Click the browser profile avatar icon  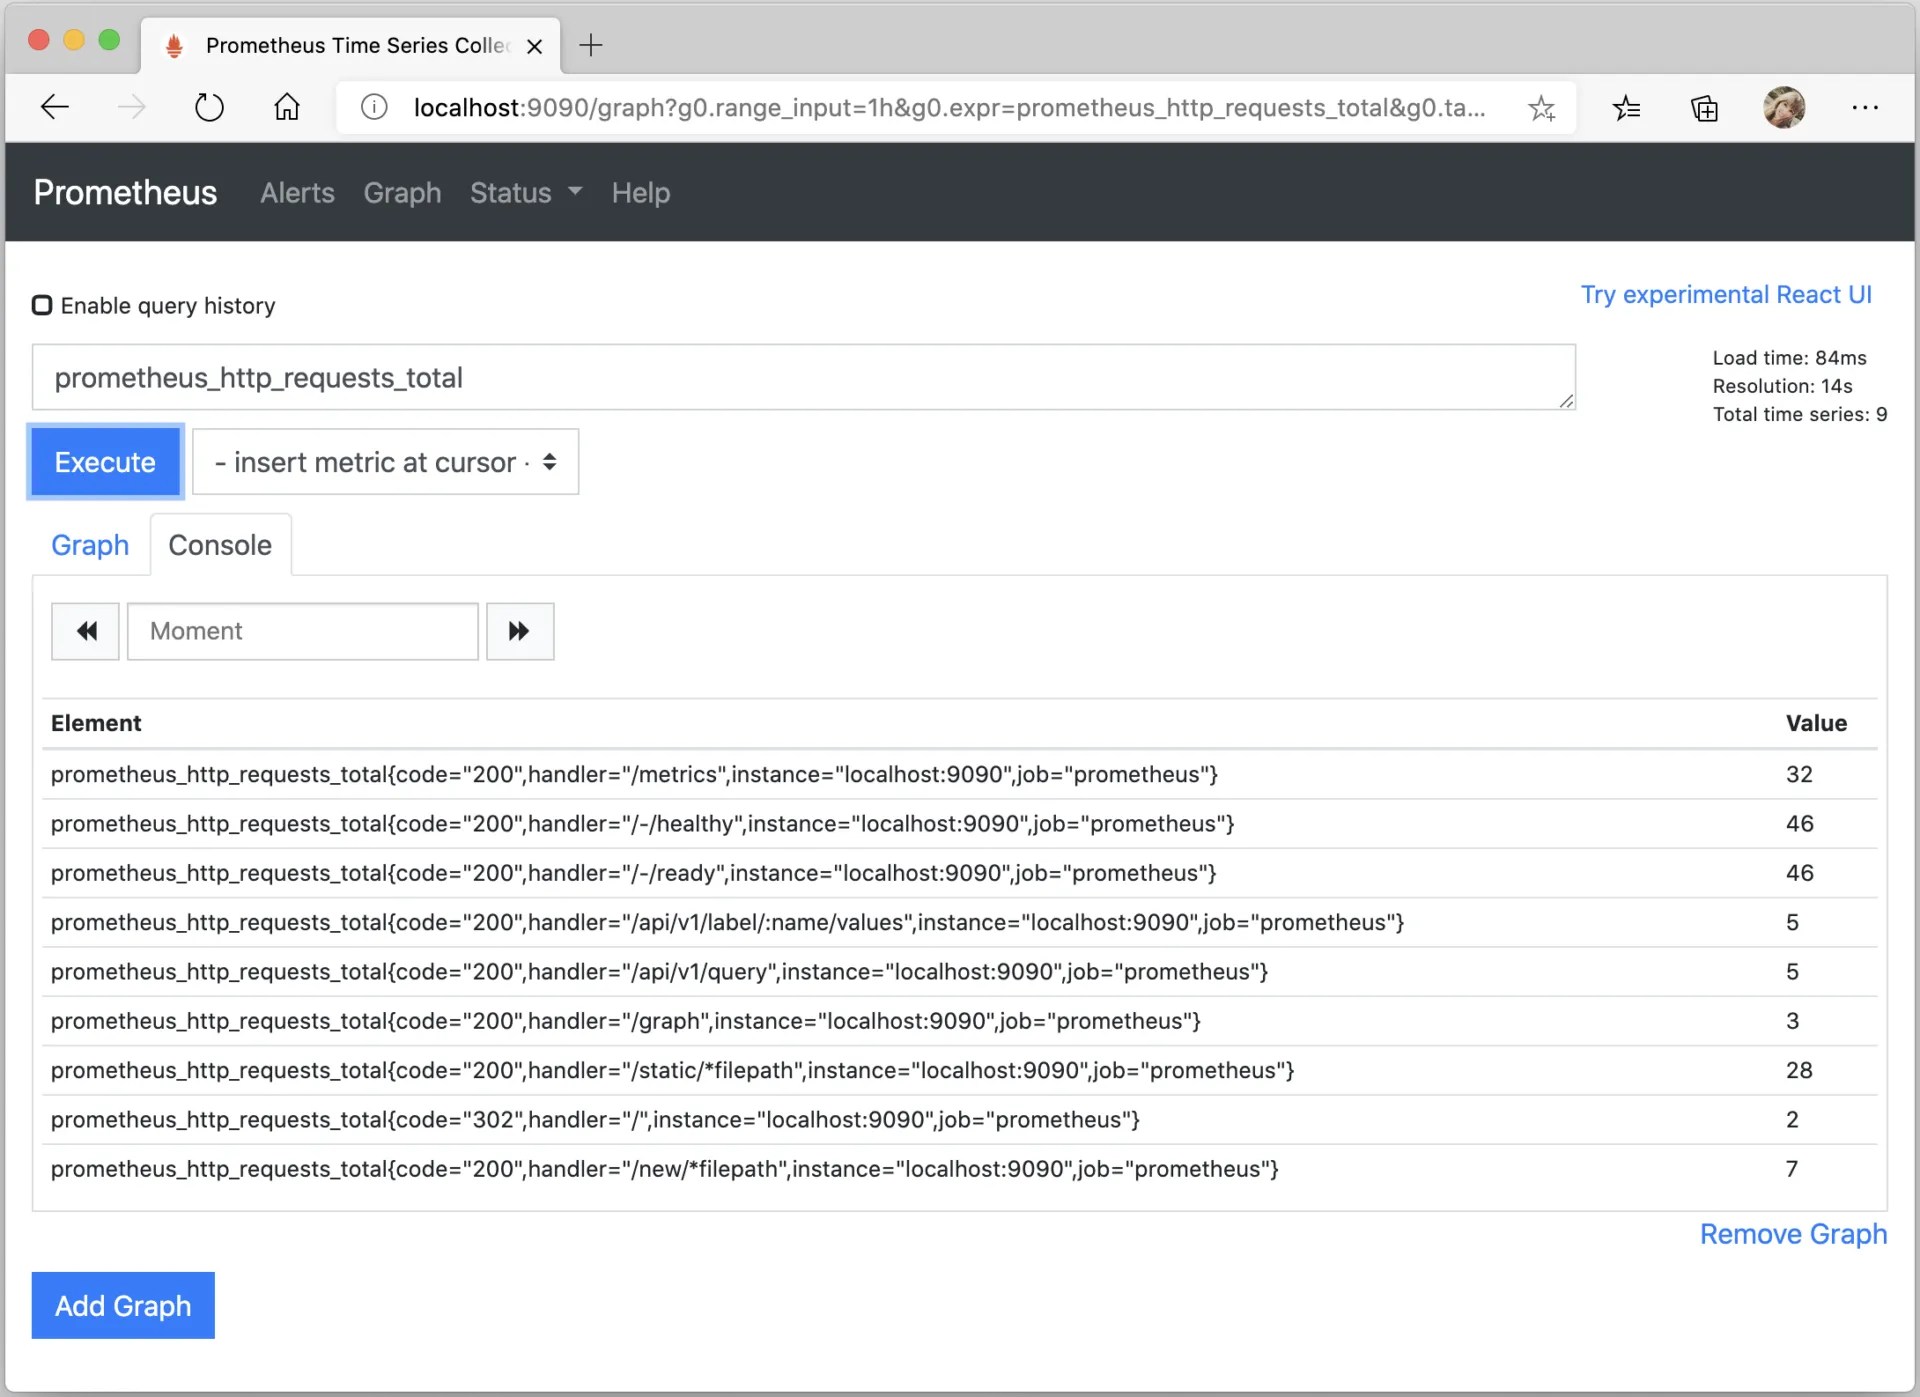click(1786, 108)
